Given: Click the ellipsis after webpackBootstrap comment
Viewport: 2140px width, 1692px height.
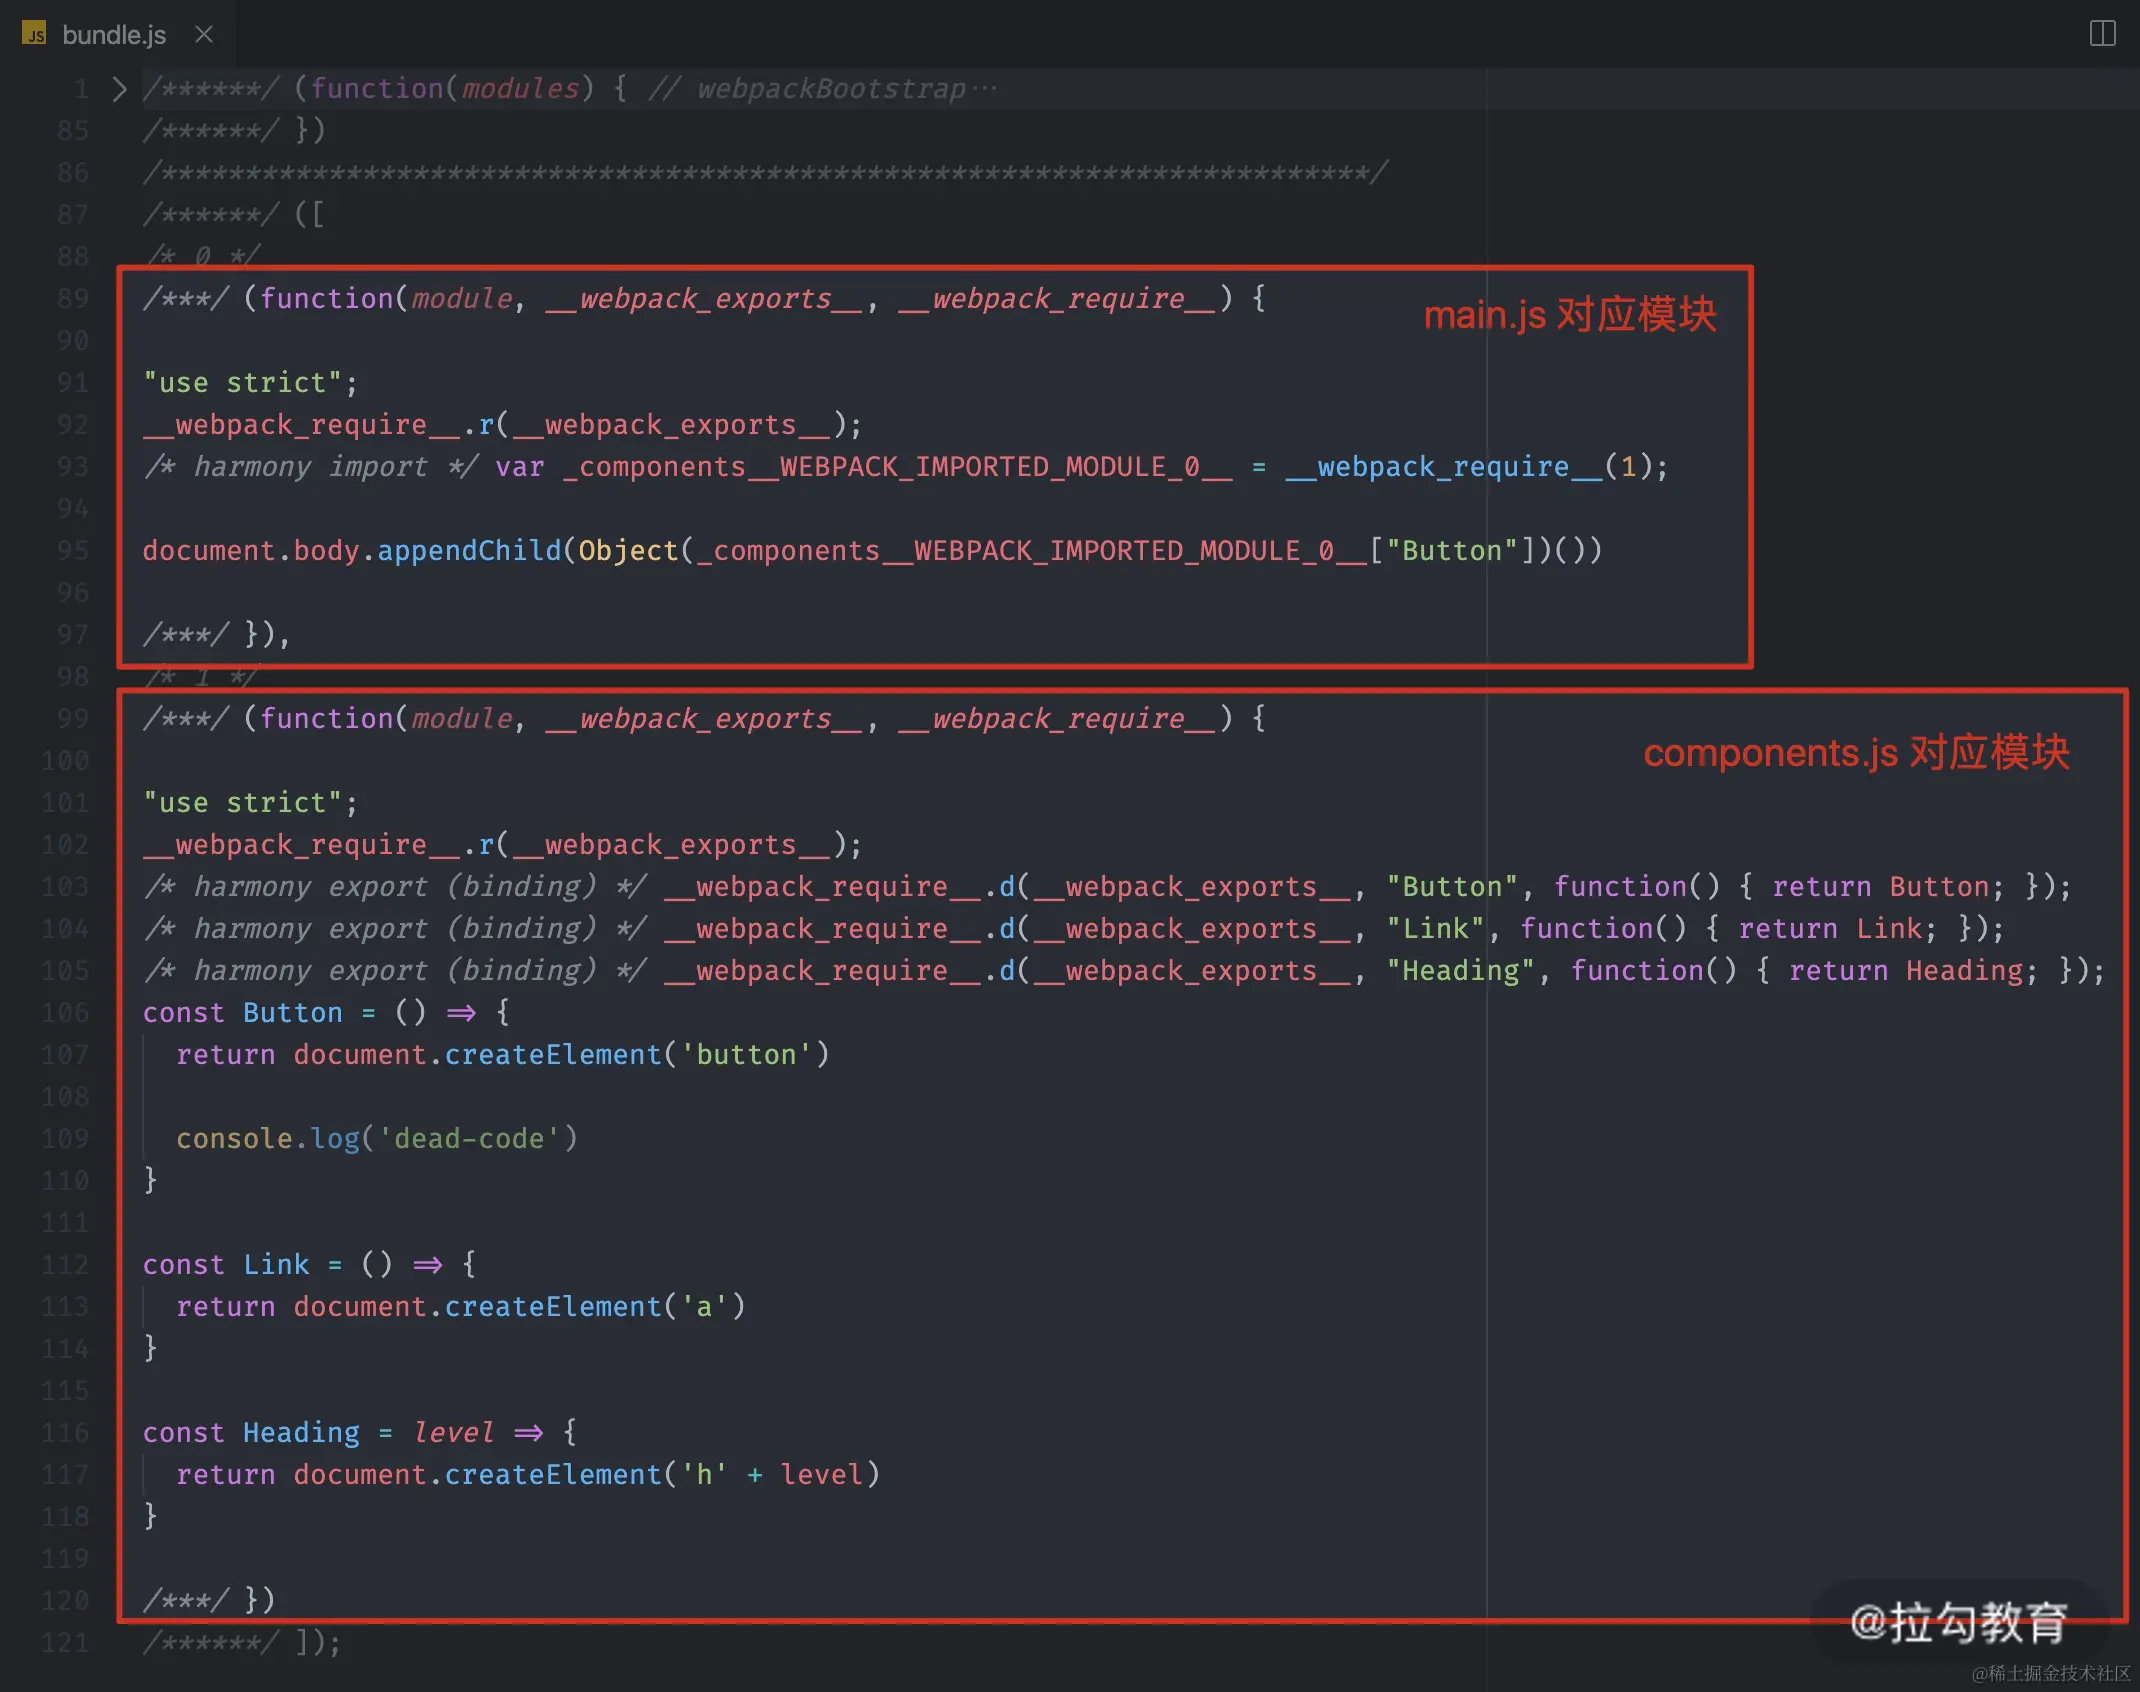Looking at the screenshot, I should 984,89.
